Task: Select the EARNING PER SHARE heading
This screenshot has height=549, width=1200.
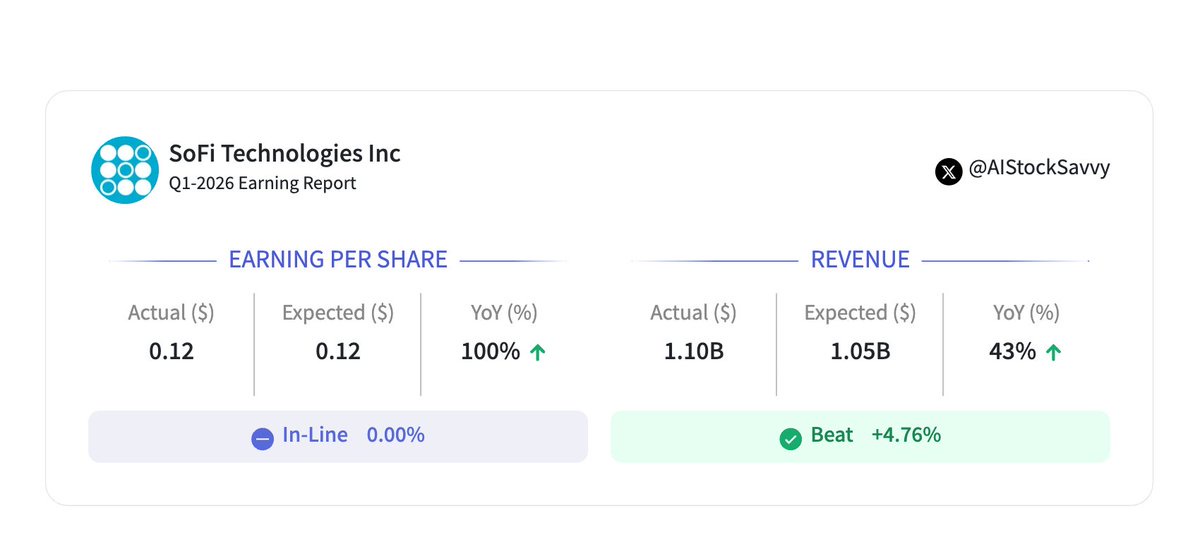Action: click(x=338, y=260)
